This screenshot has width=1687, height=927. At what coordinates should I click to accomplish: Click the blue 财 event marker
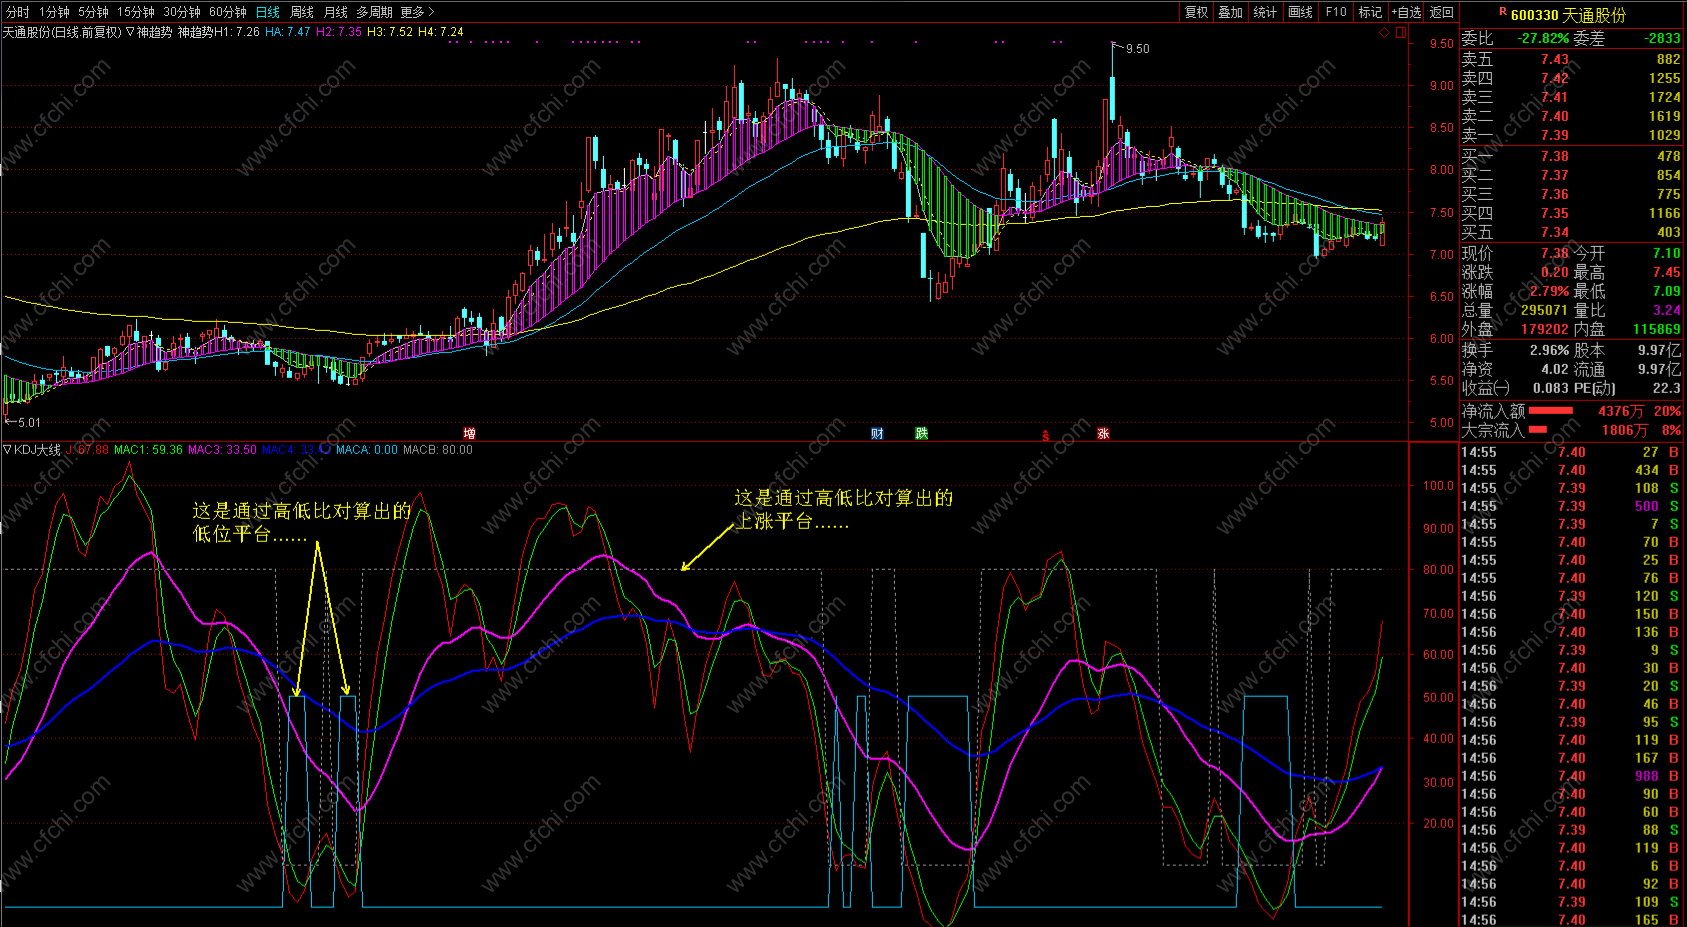[x=877, y=434]
